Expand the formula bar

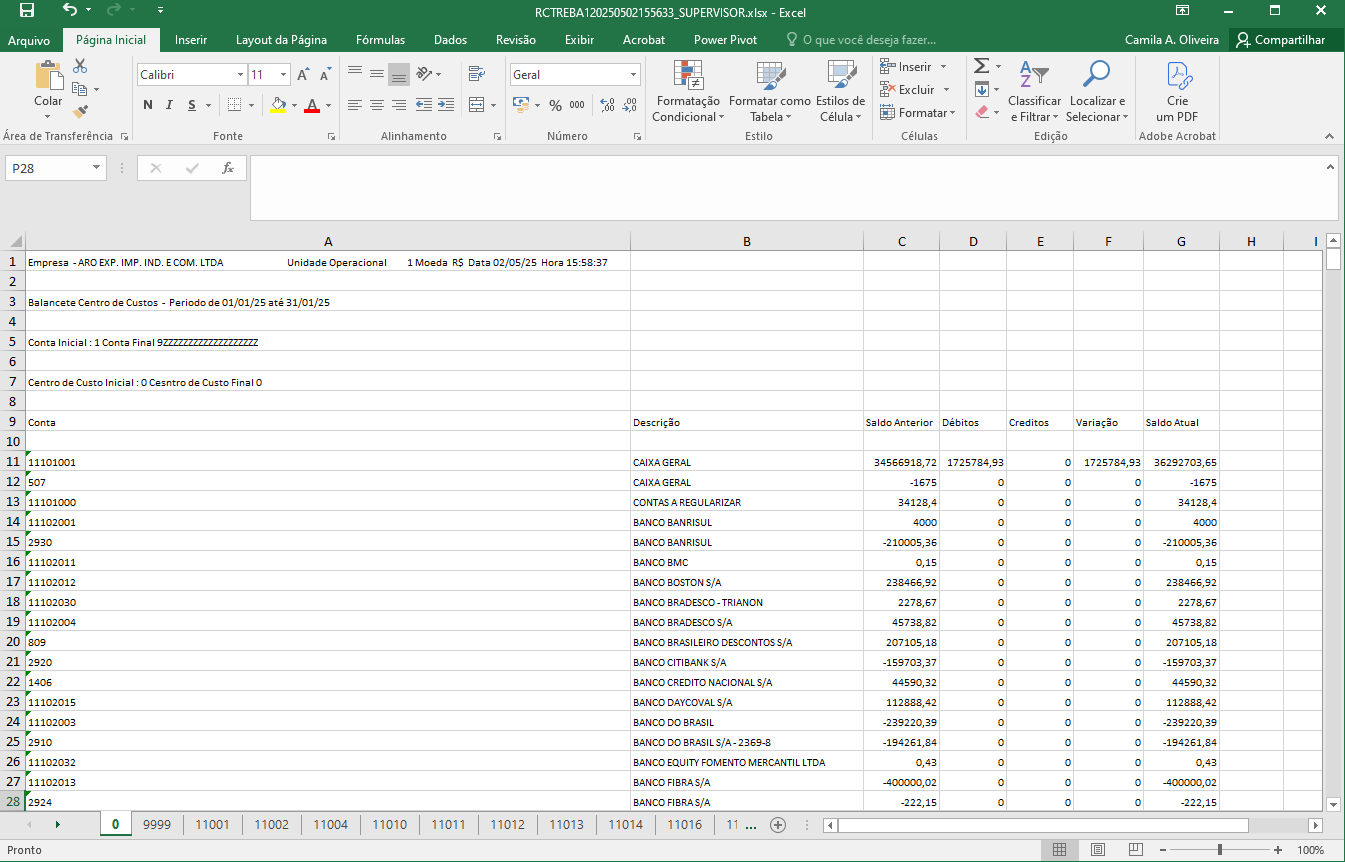[x=1330, y=167]
